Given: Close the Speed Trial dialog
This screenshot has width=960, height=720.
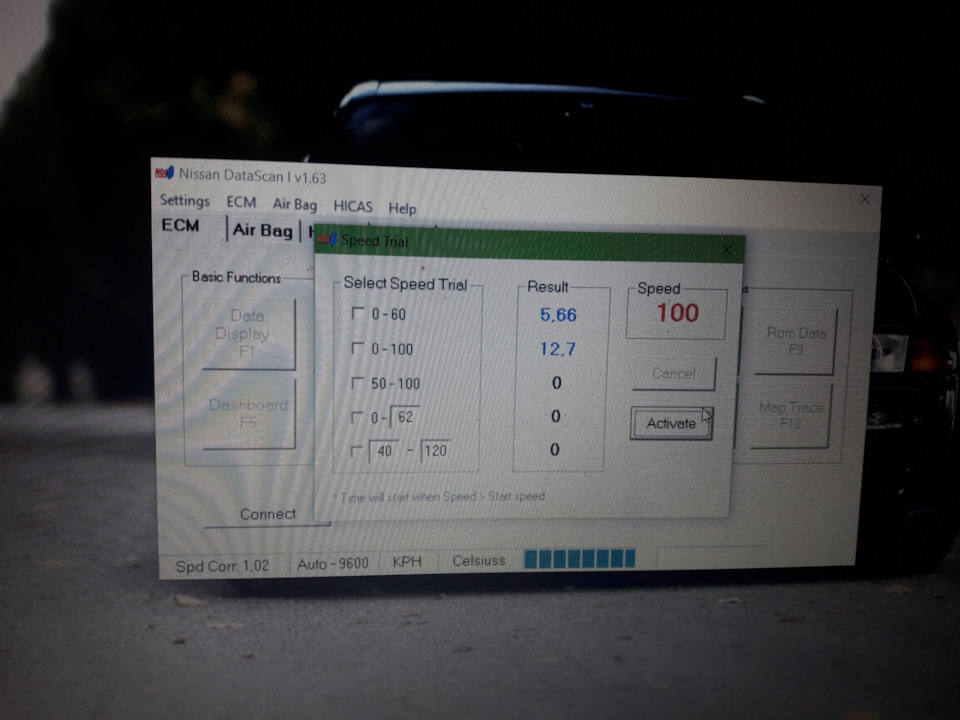Looking at the screenshot, I should tap(726, 249).
